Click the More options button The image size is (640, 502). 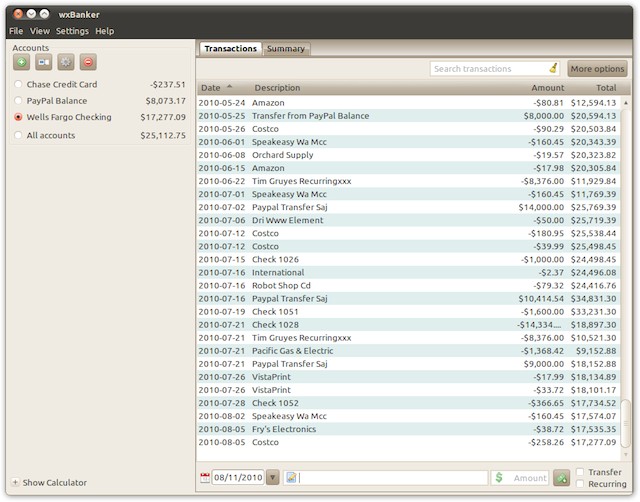(597, 69)
